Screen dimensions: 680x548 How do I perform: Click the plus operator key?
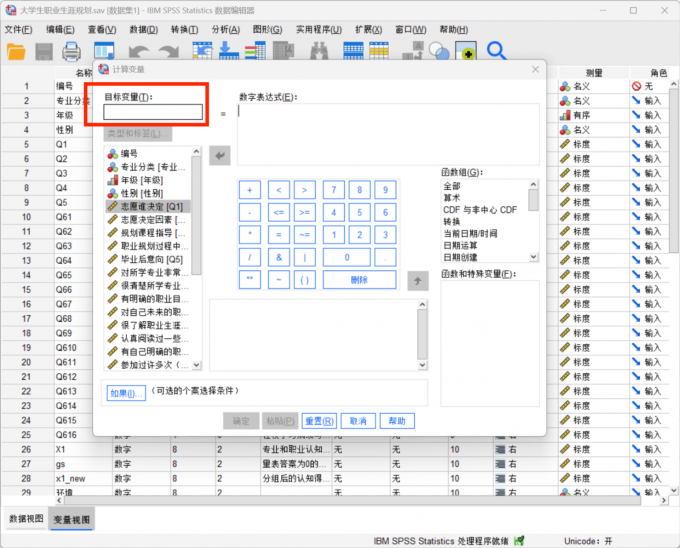(x=250, y=190)
